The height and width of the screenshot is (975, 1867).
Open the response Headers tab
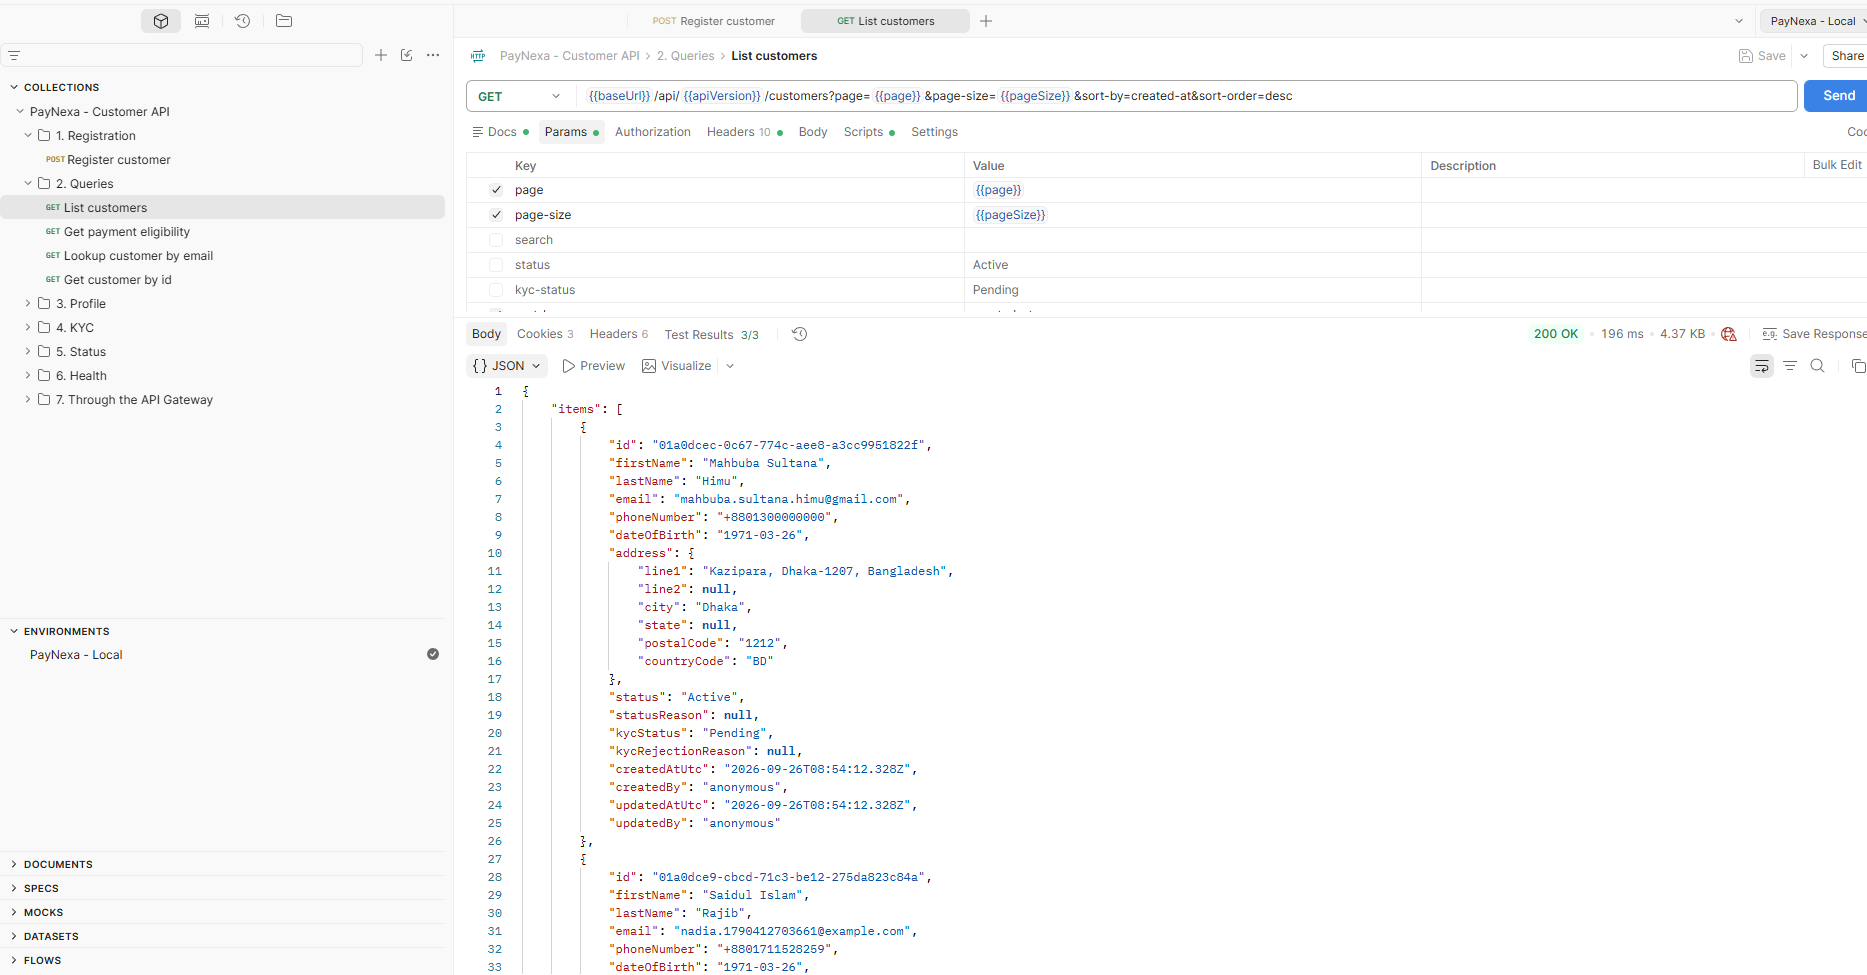click(619, 334)
